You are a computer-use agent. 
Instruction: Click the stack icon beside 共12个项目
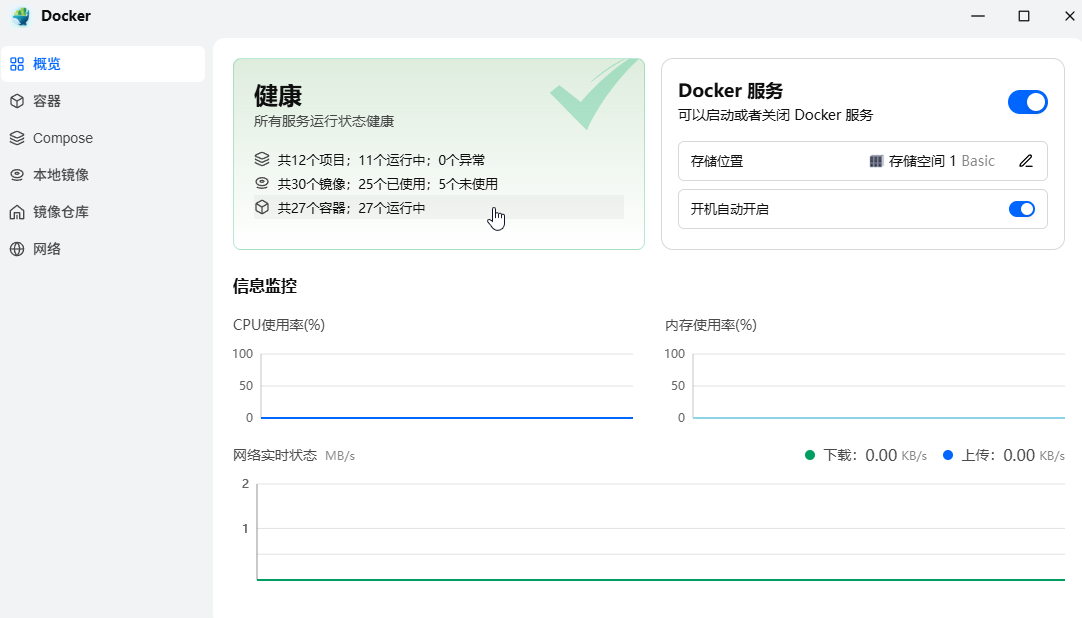262,158
